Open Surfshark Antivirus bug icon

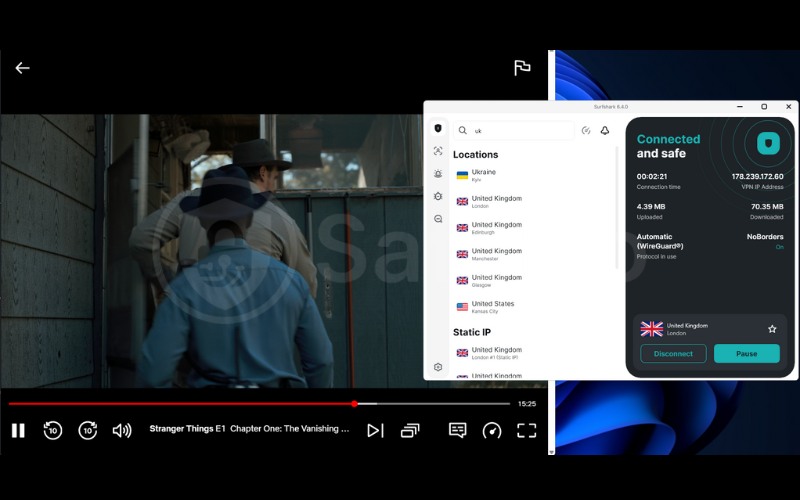[x=438, y=196]
